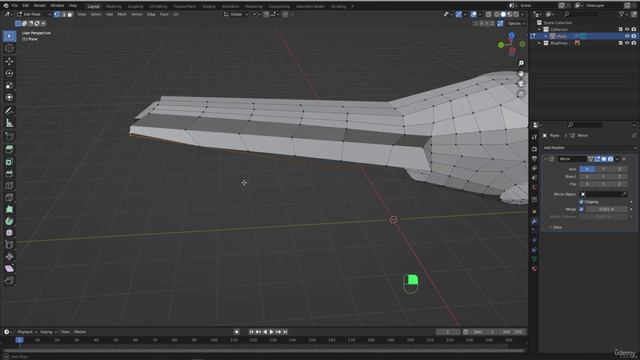Toggle the Merge checkbox in Mirror modifier
The image size is (640, 360).
(581, 209)
